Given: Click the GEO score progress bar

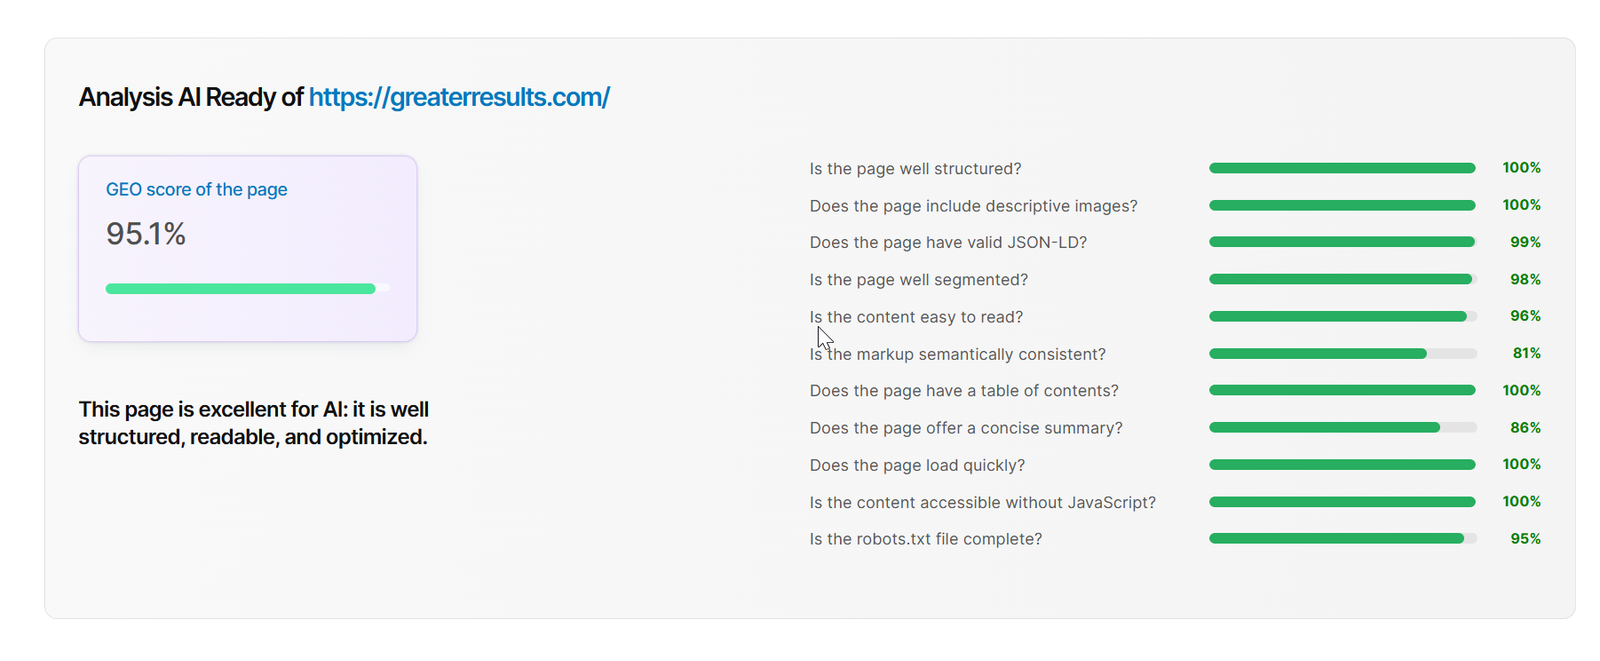Looking at the screenshot, I should point(248,289).
